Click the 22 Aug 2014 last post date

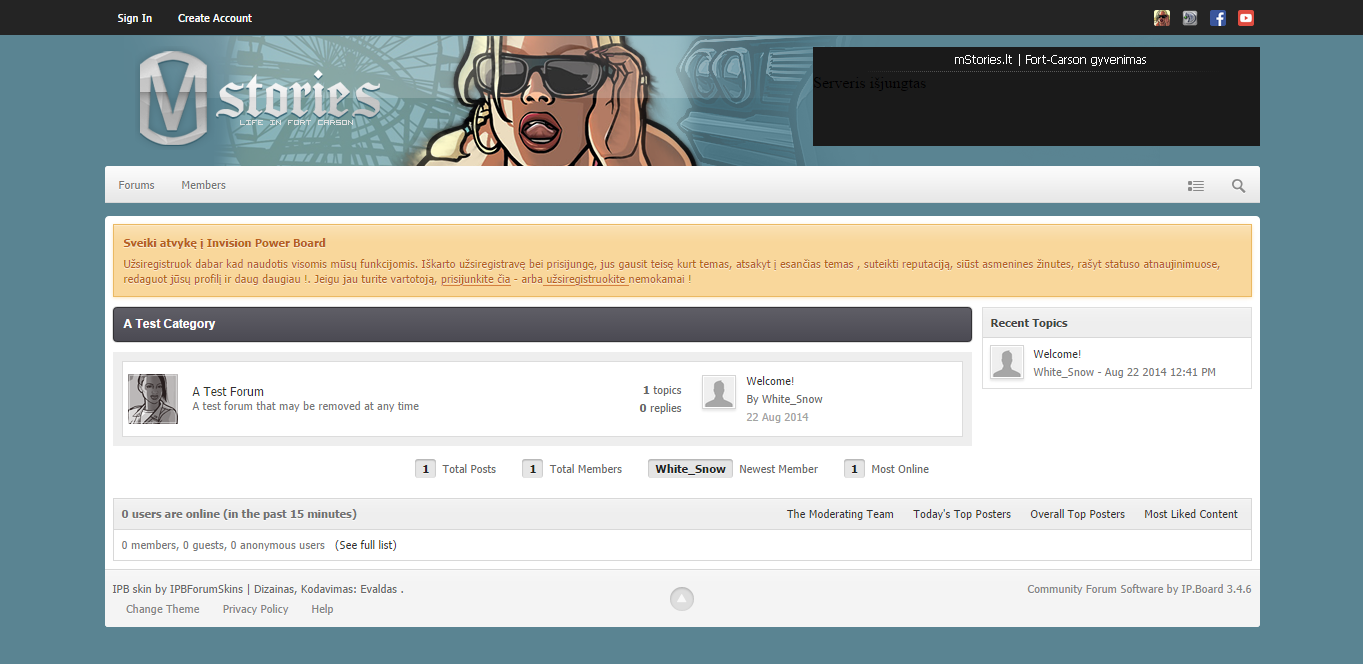777,417
